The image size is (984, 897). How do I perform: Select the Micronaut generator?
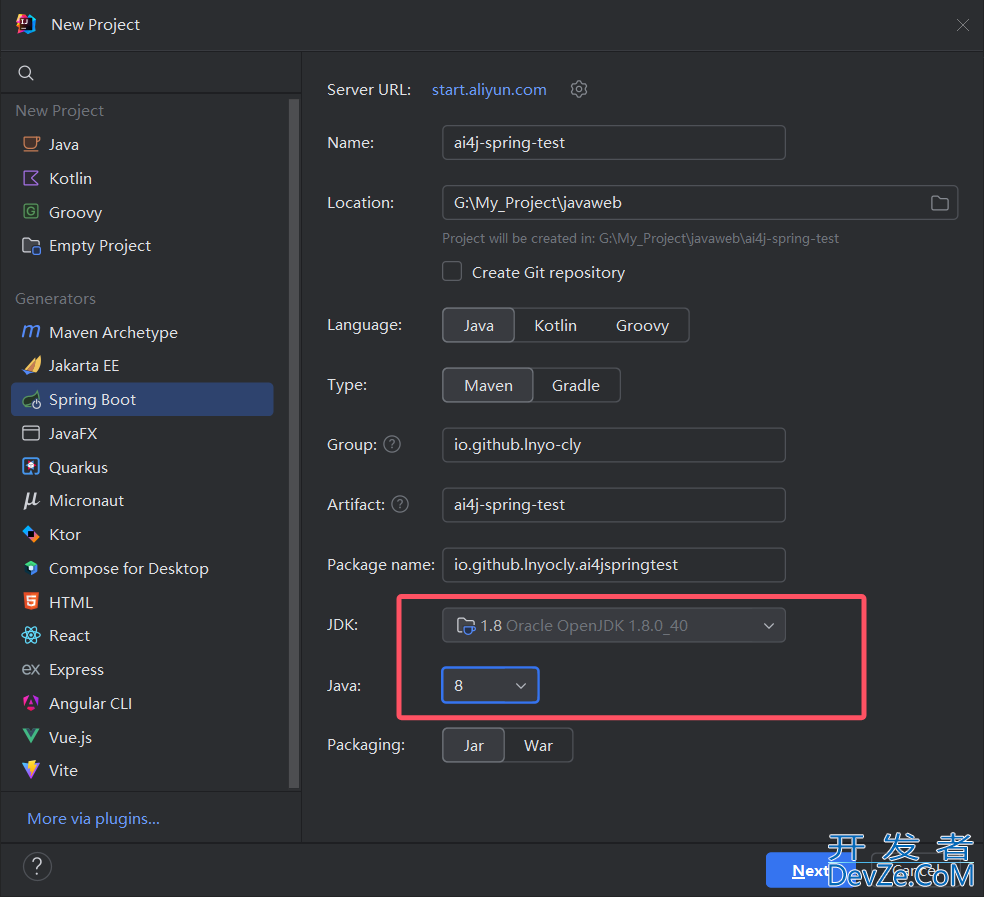point(142,500)
